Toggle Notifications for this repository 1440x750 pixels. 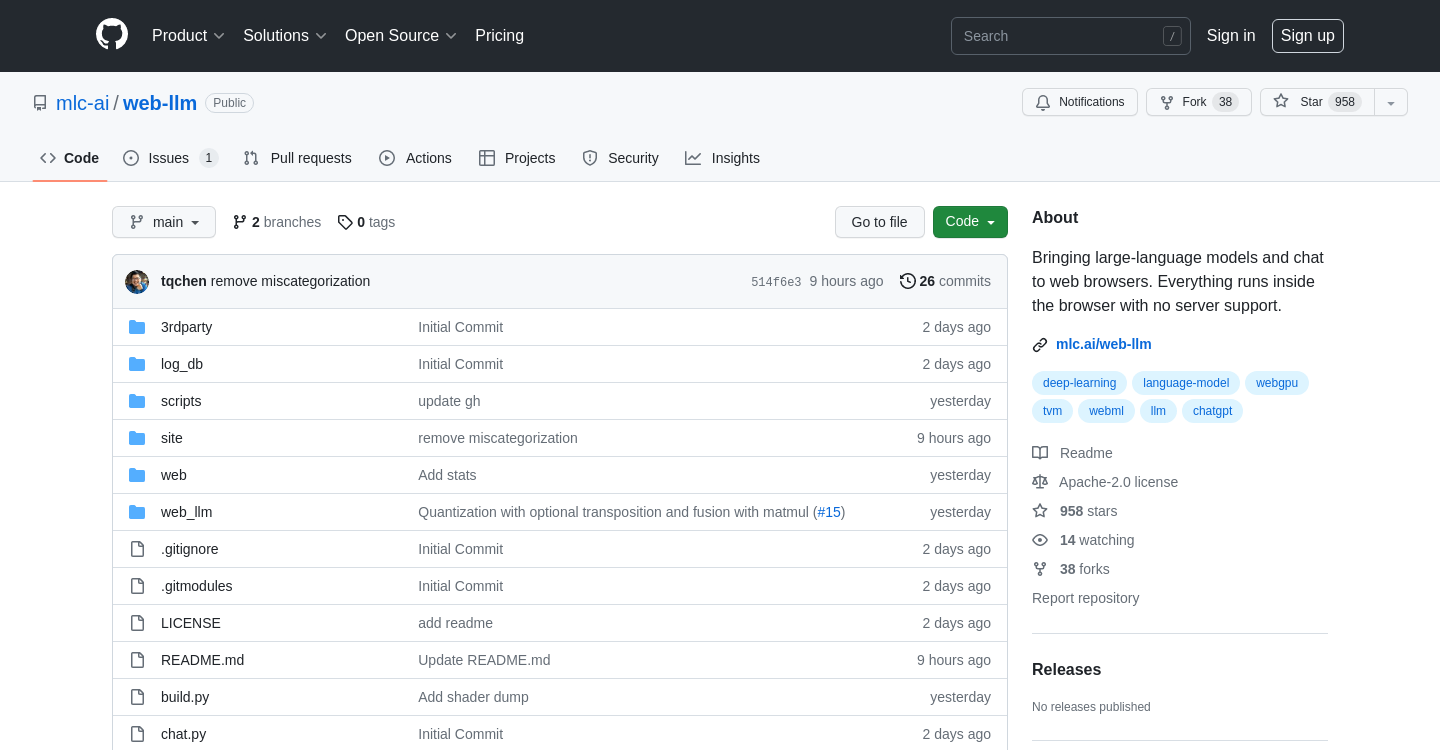(1079, 102)
